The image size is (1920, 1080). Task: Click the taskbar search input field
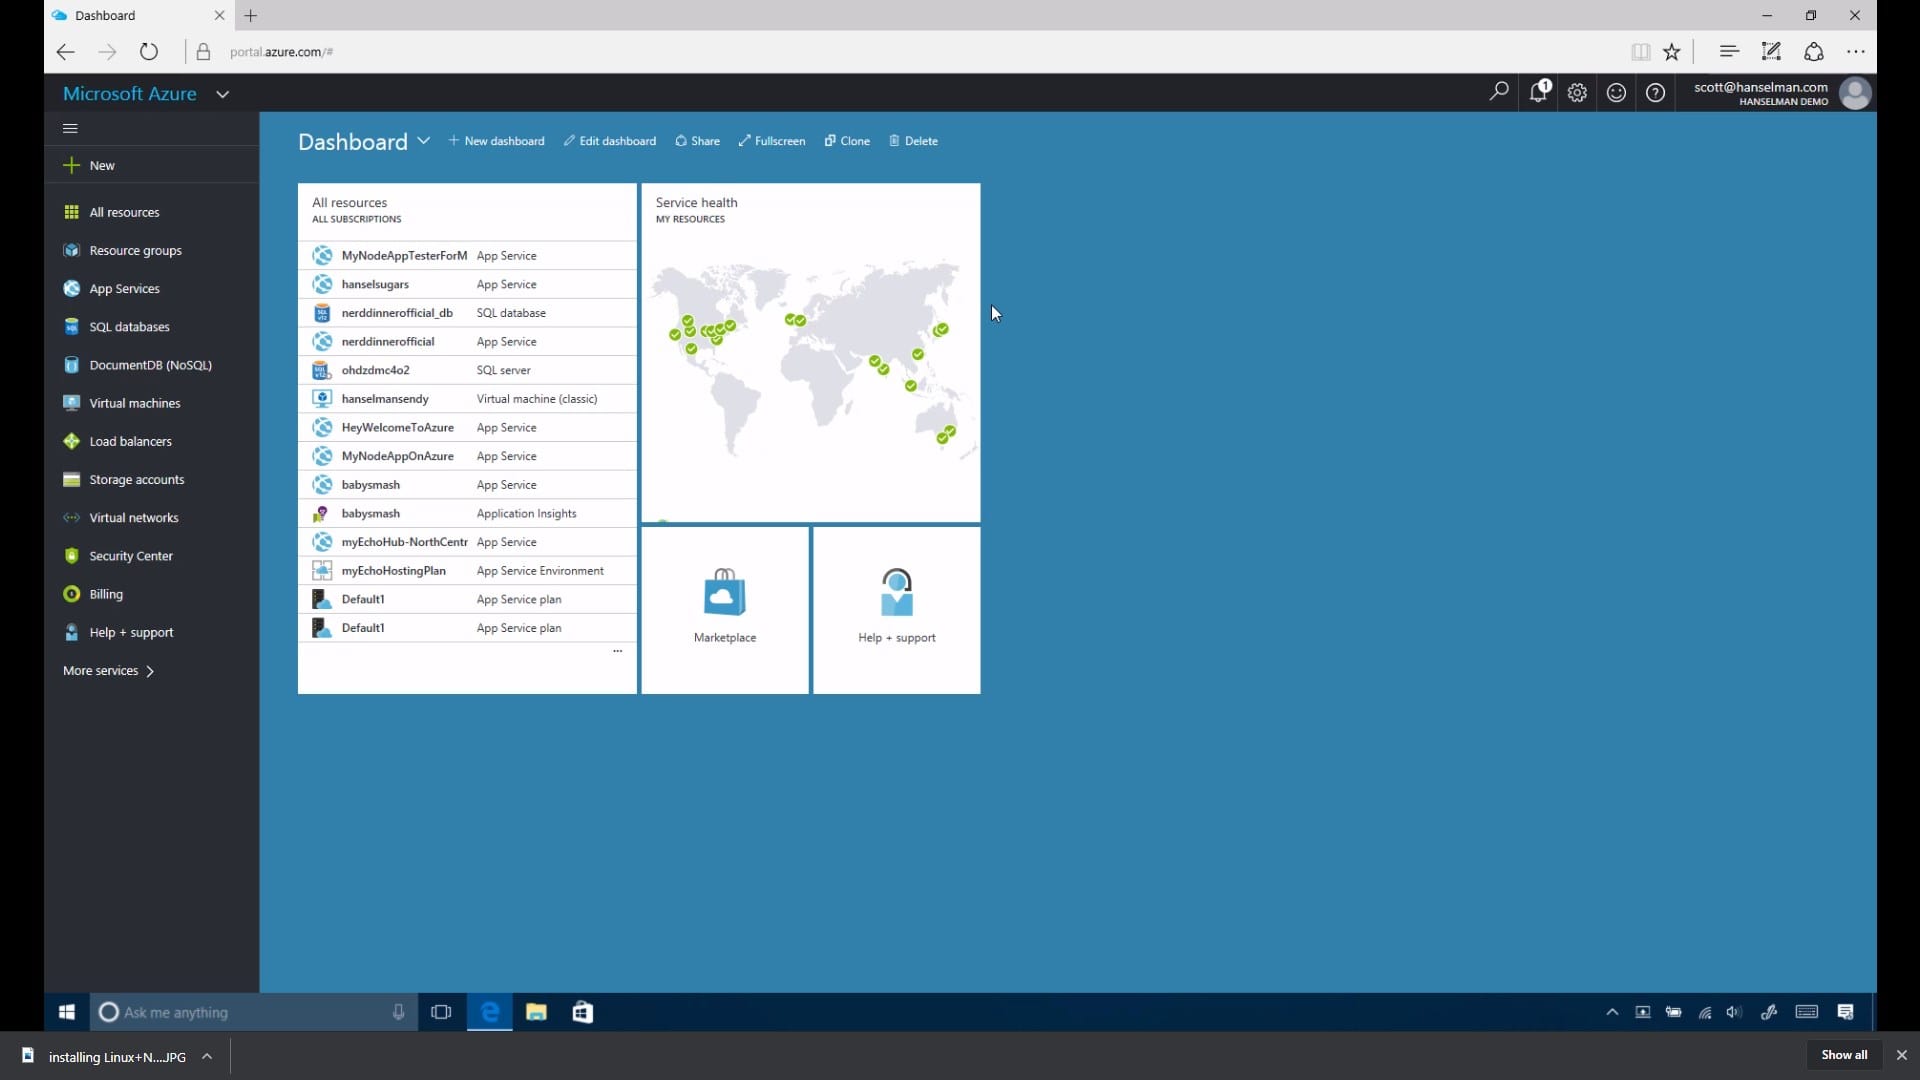(x=251, y=1011)
